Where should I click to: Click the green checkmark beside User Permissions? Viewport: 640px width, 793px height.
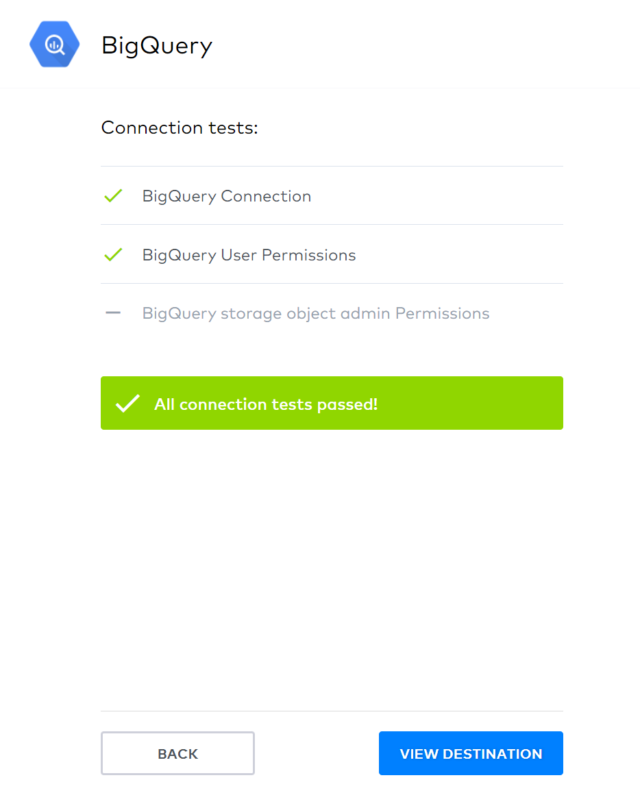coord(113,254)
